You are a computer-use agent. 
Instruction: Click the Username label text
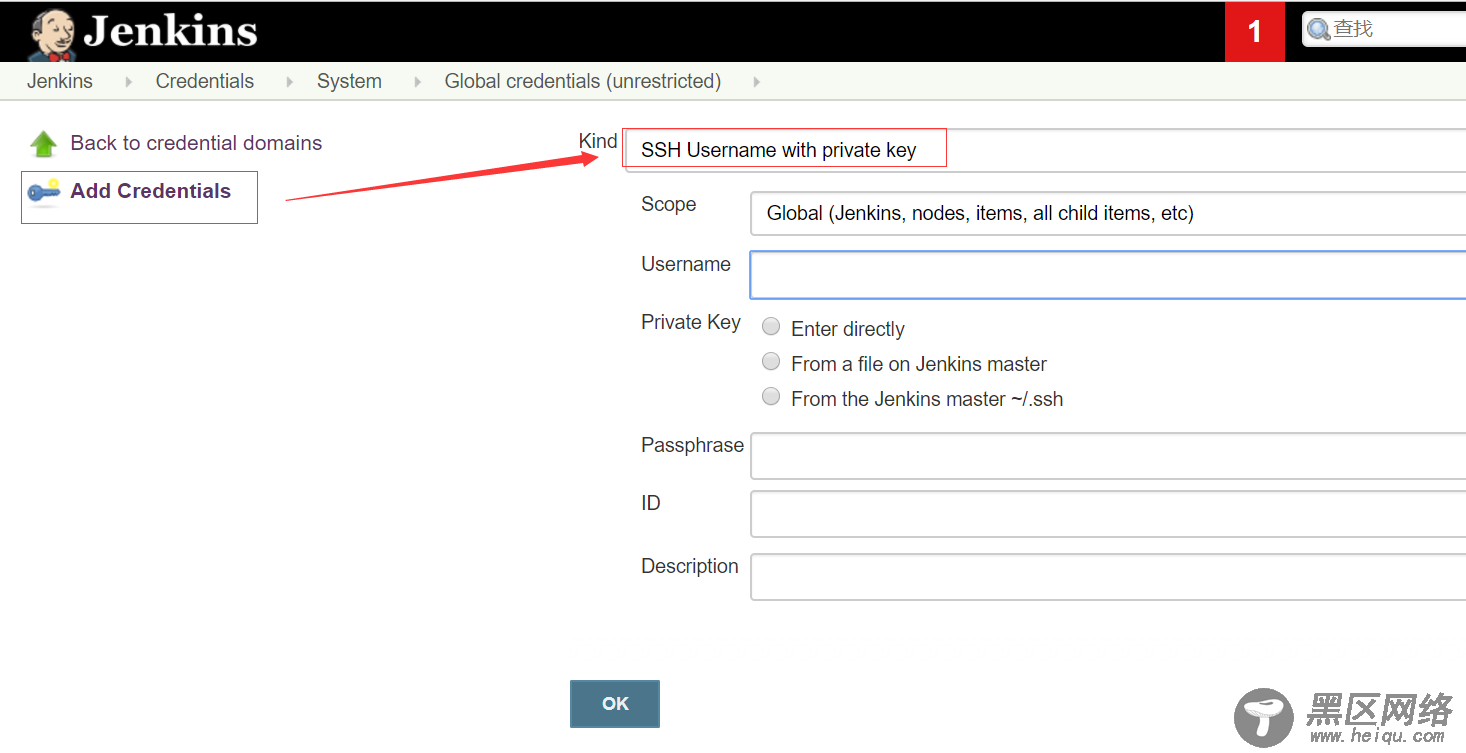(x=686, y=264)
